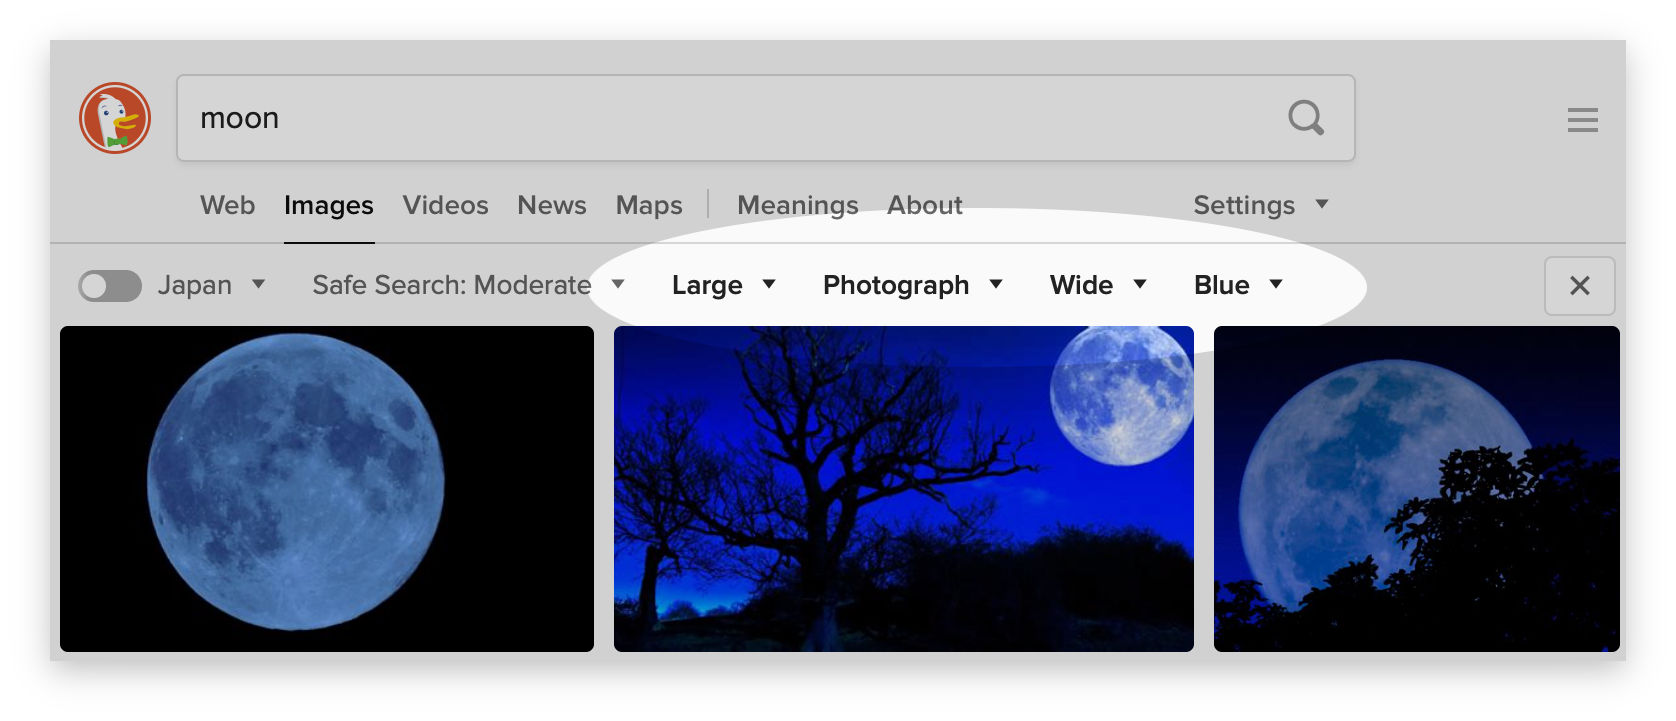Screen dimensions: 1676x721
Task: Expand the Settings dropdown
Action: click(x=1261, y=205)
